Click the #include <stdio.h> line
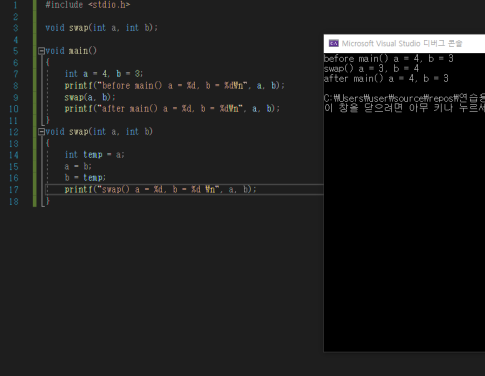 (x=88, y=5)
